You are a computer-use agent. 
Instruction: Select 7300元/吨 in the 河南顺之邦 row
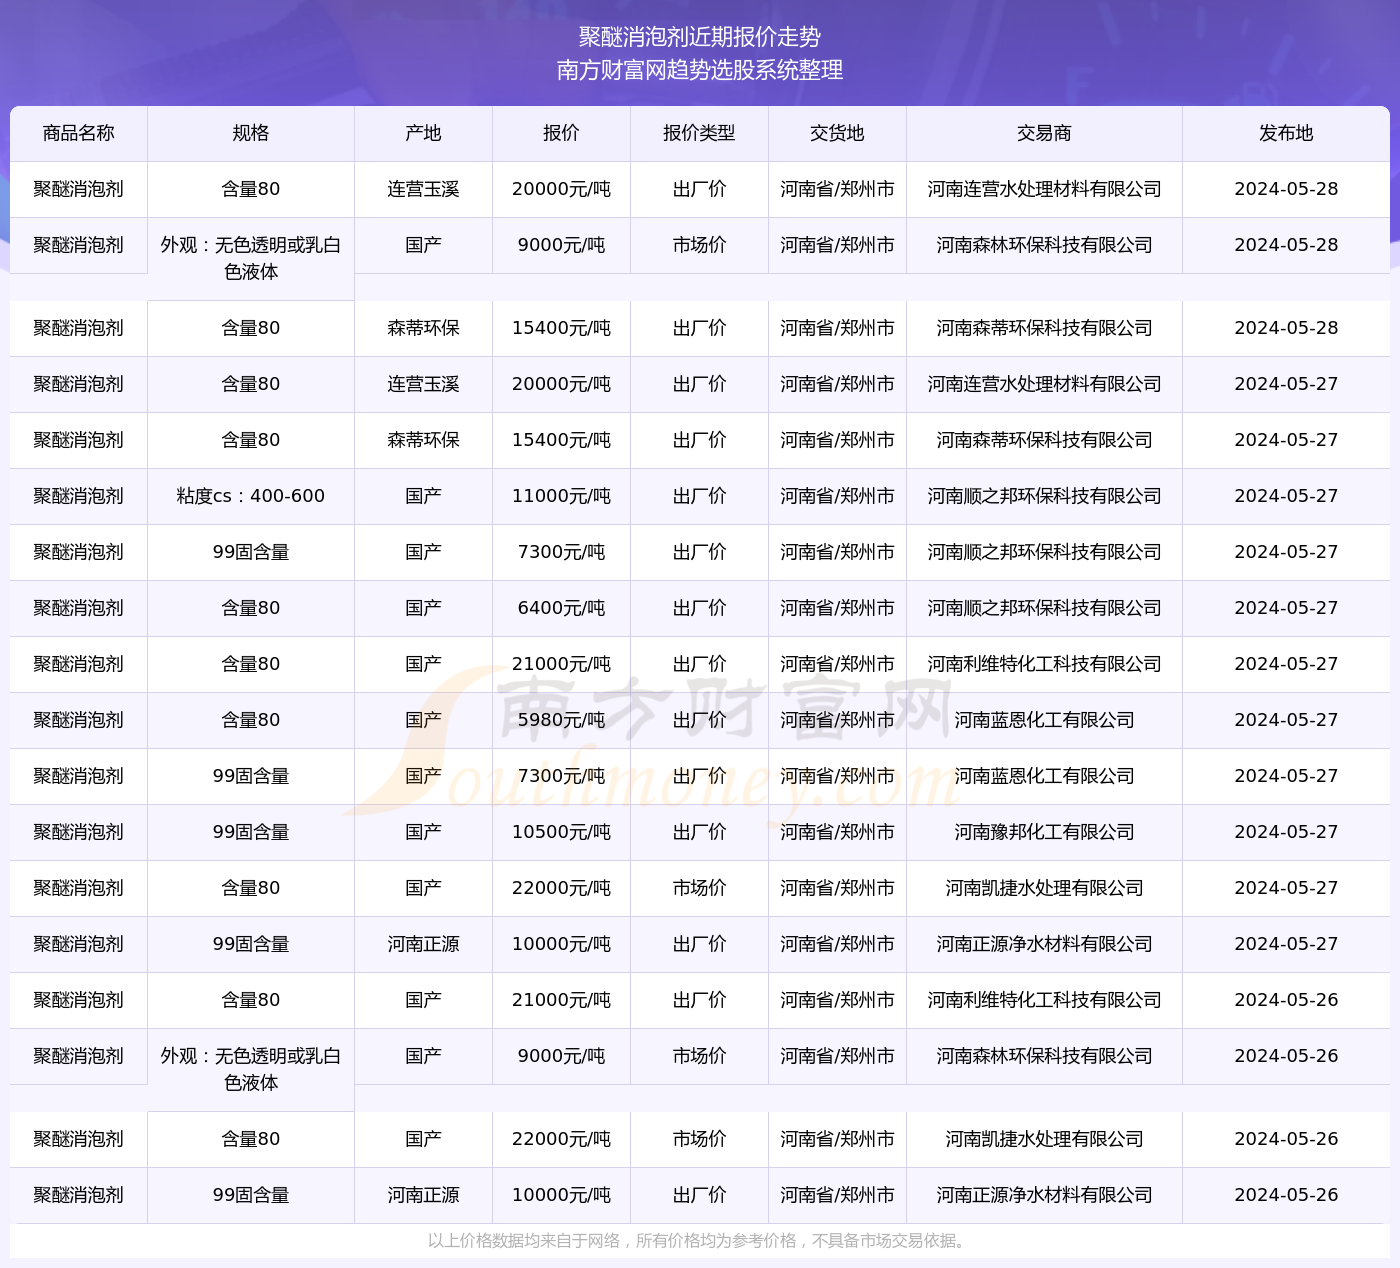tap(561, 552)
